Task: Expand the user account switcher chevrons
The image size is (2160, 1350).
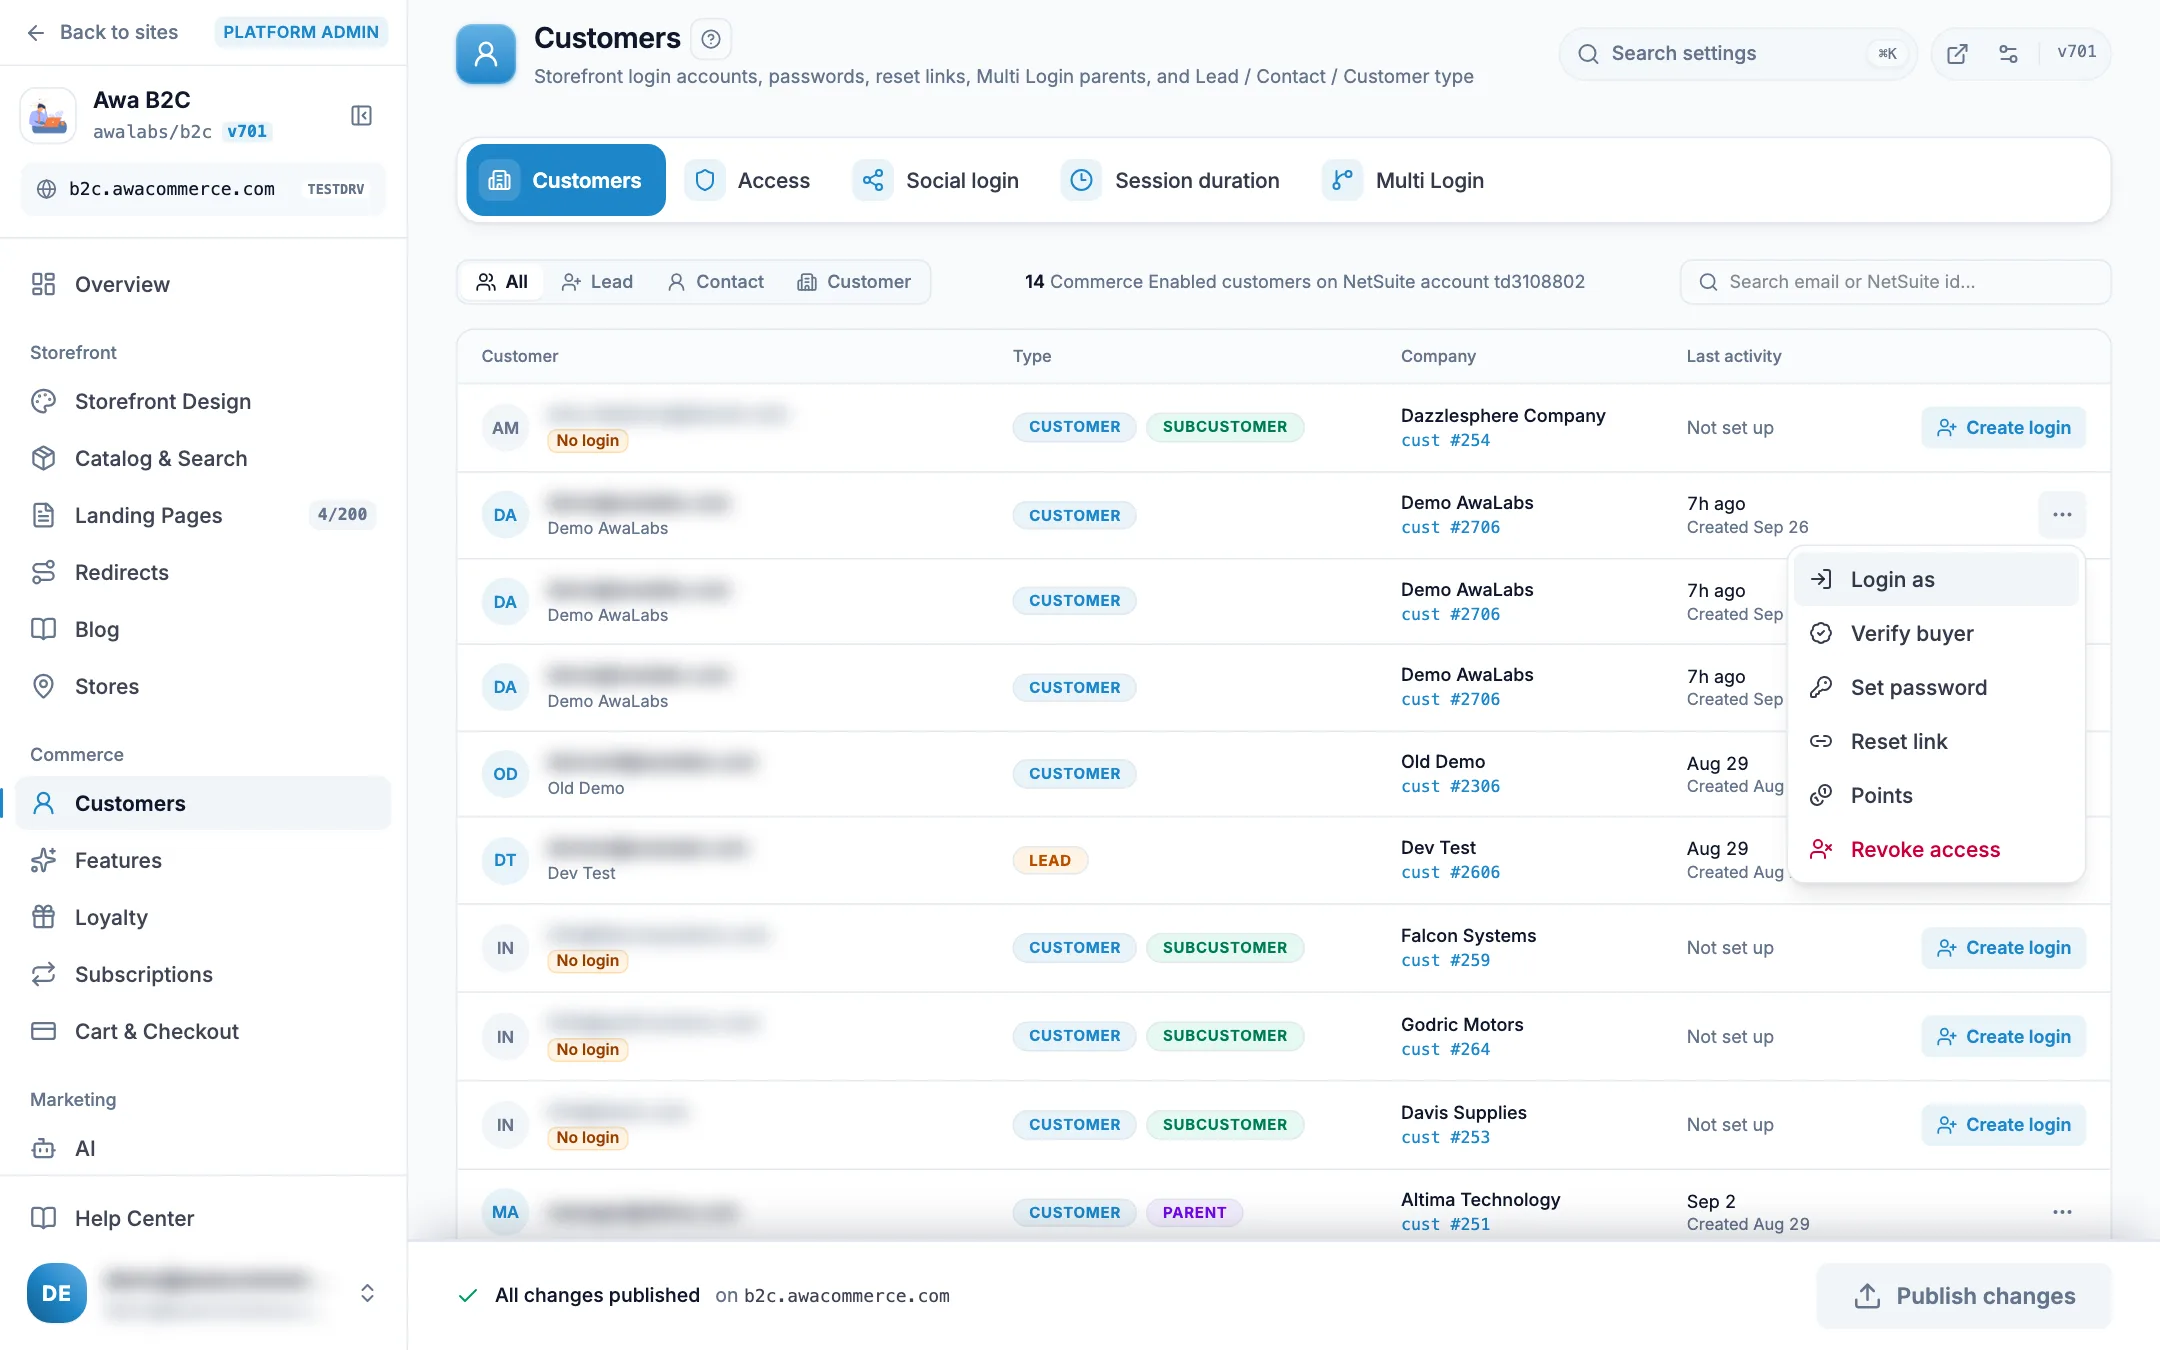Action: 367,1294
